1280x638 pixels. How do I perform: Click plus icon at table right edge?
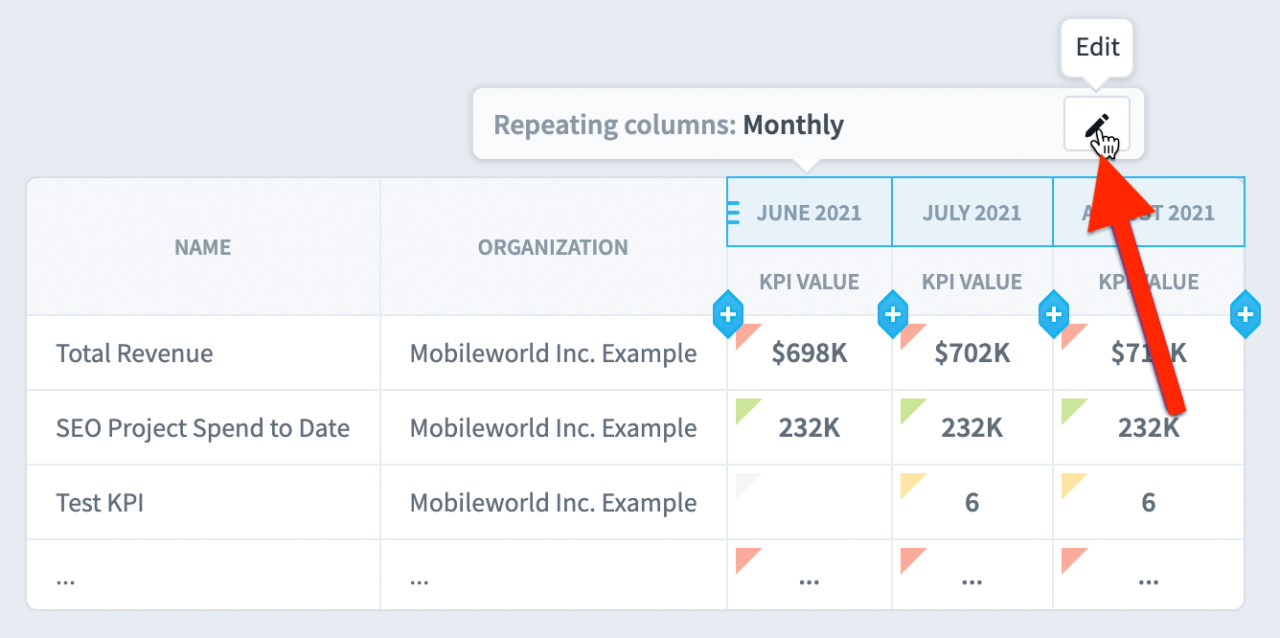pyautogui.click(x=1245, y=315)
